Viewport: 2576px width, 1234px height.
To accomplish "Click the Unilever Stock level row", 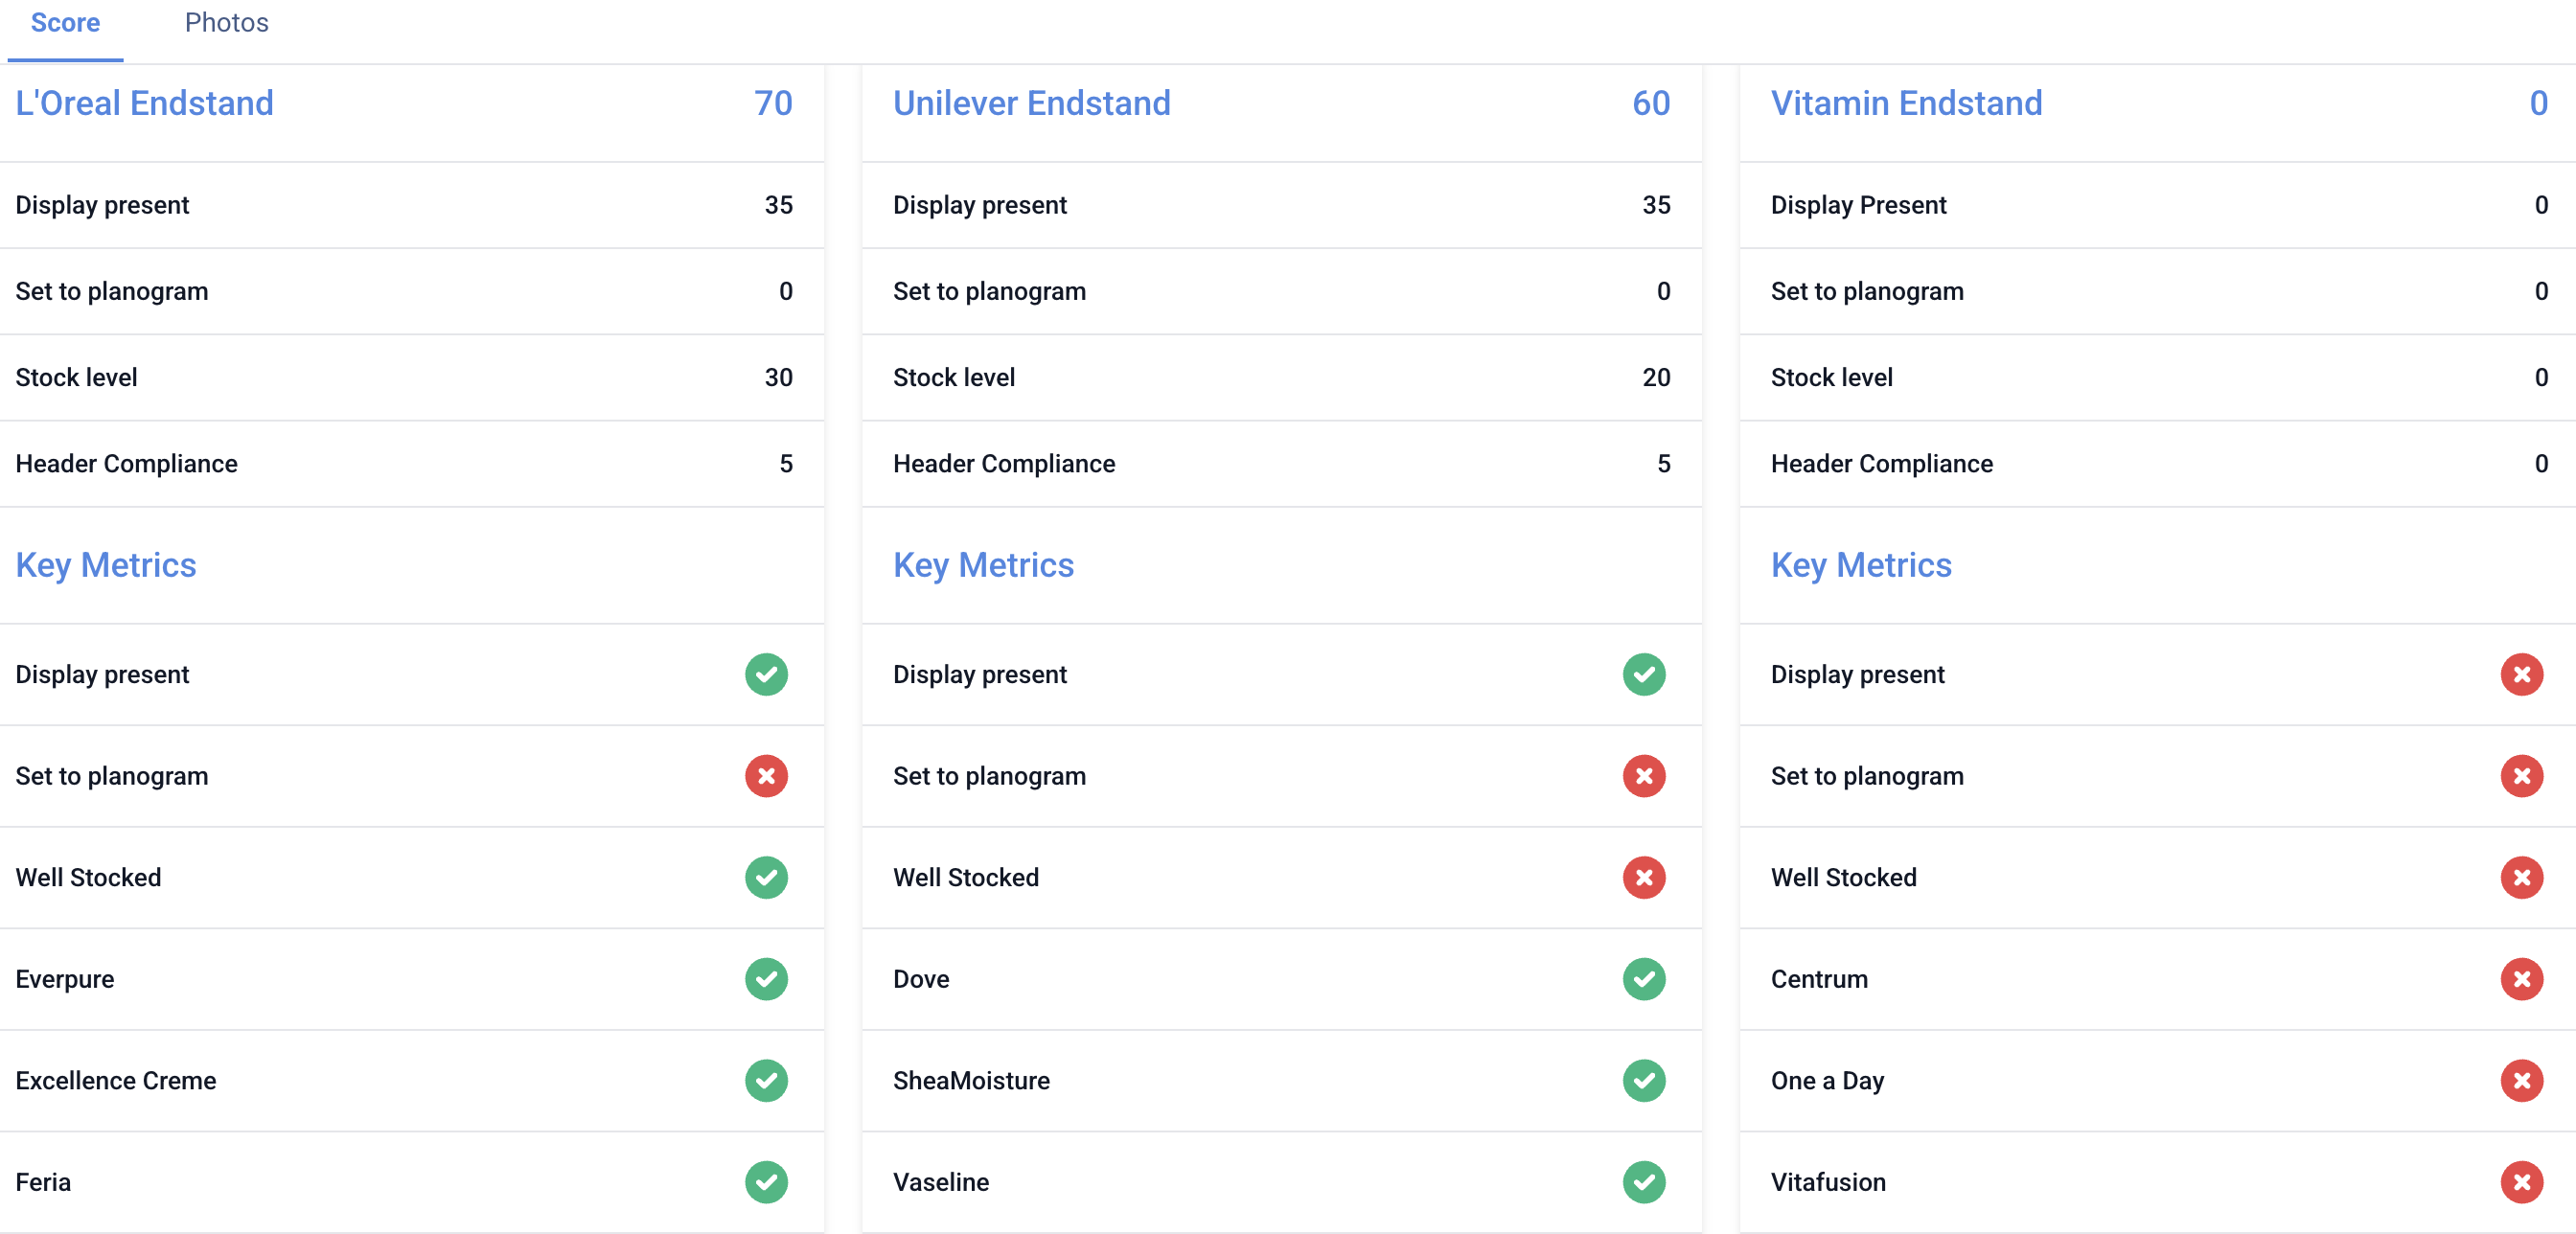I will pyautogui.click(x=1280, y=377).
